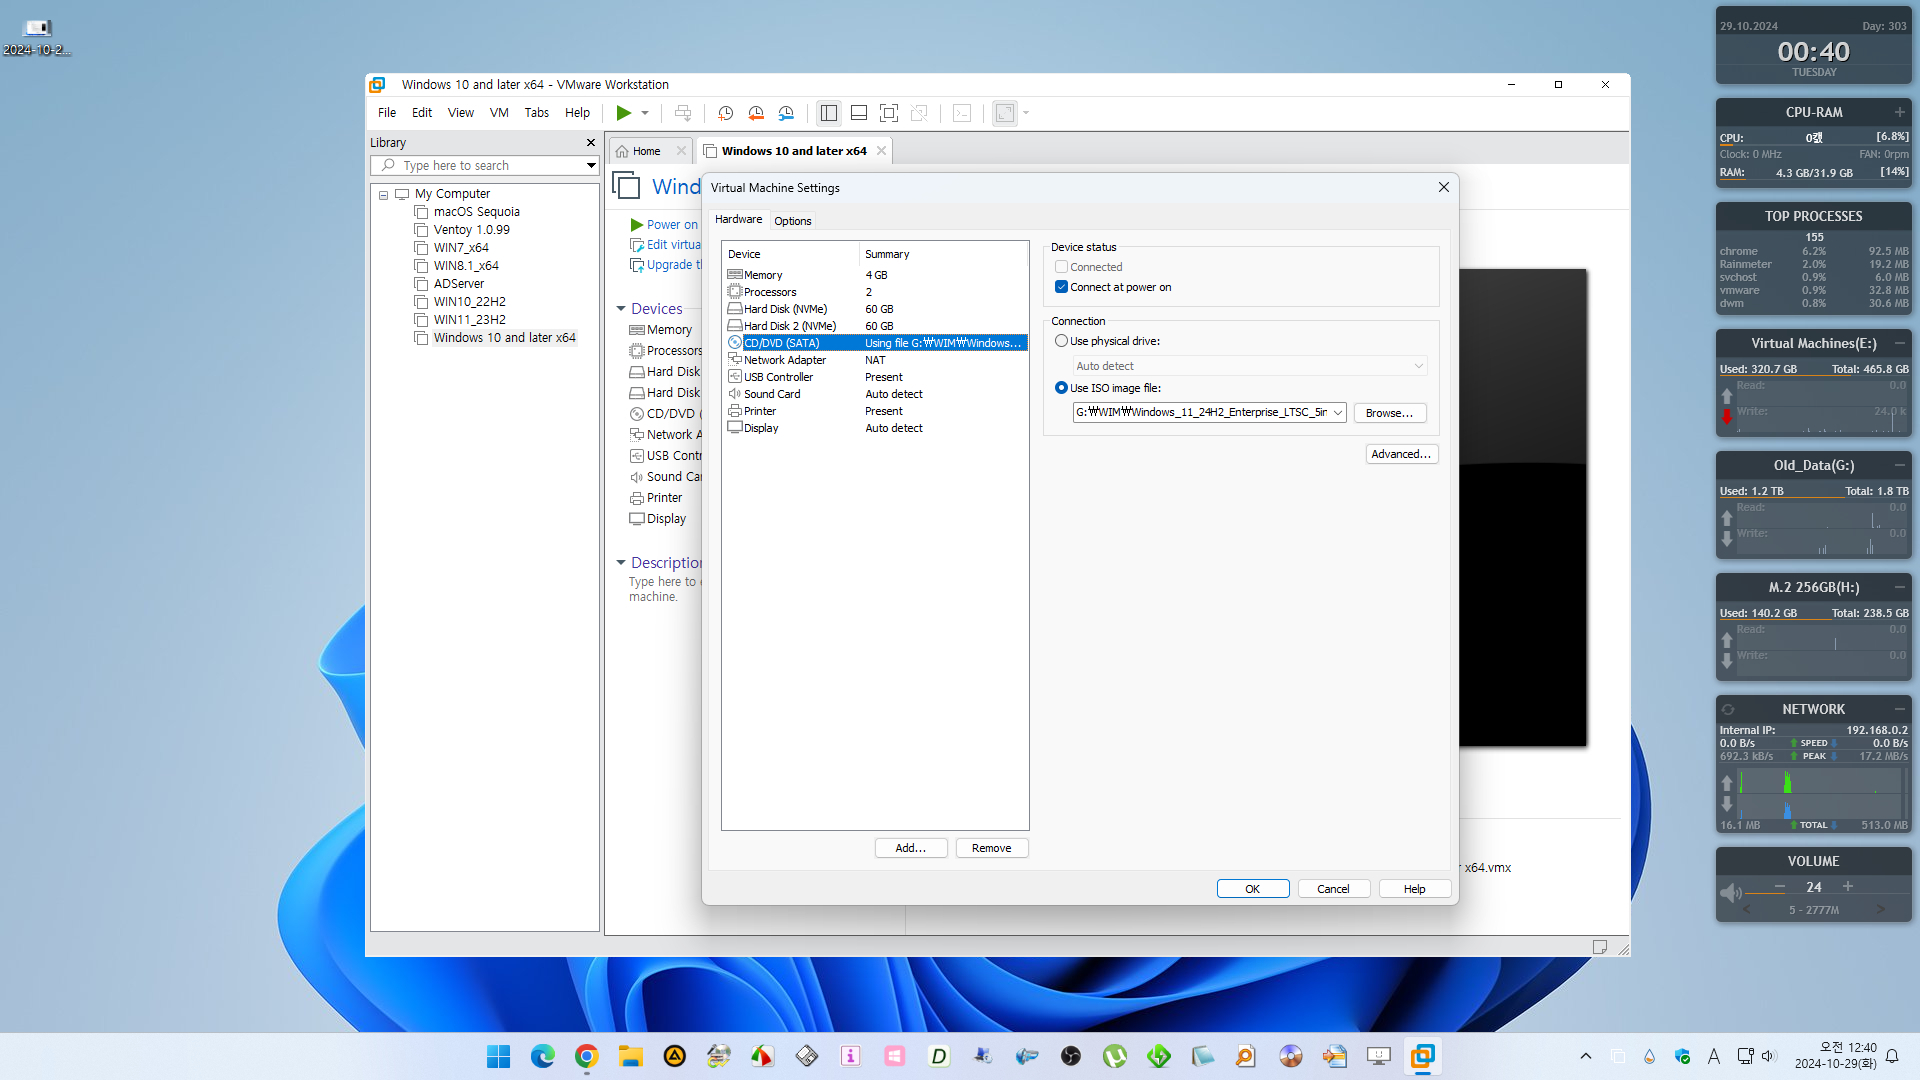The image size is (1920, 1080).
Task: Open Google Chrome from the taskbar
Action: 587,1056
